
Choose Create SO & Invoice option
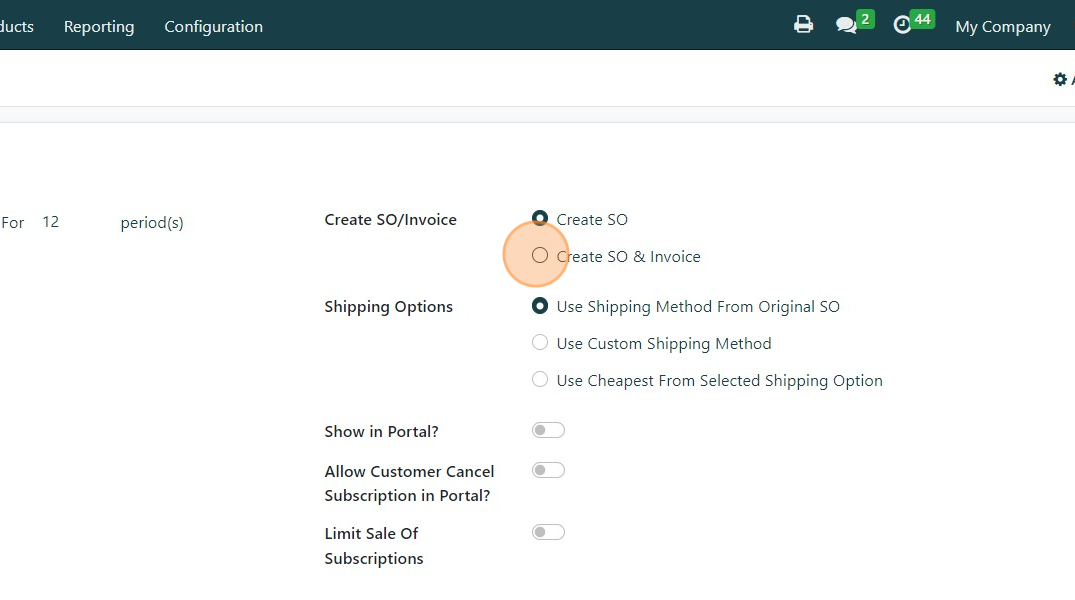pos(540,256)
